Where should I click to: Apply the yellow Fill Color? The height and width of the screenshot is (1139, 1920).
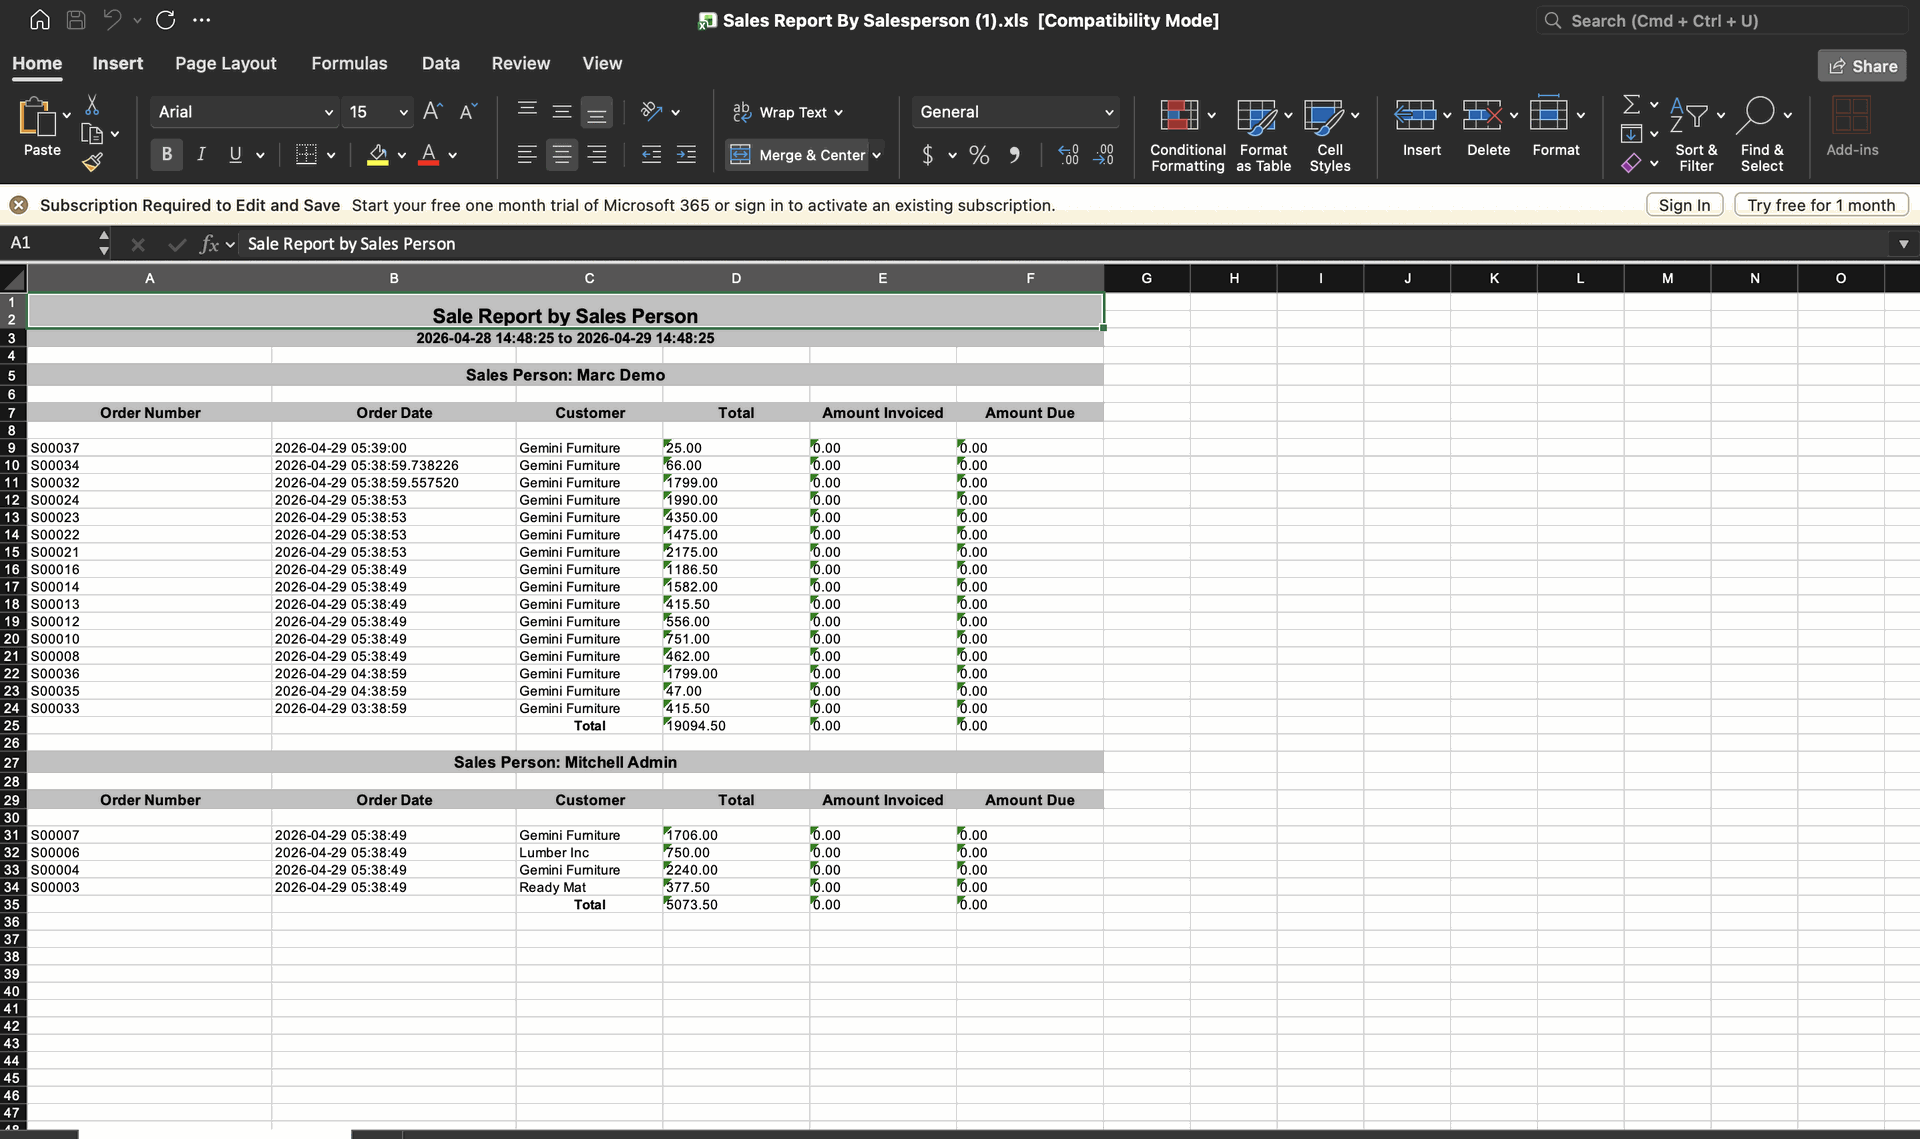coord(378,154)
